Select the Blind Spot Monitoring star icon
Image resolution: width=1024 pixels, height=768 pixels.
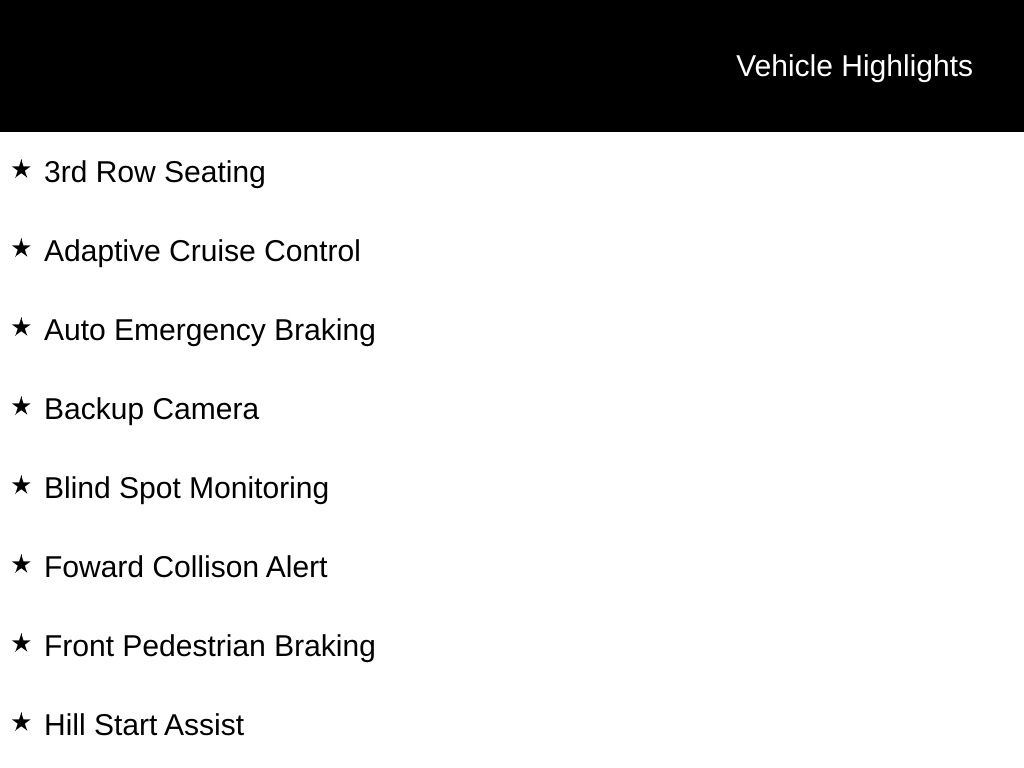[21, 486]
